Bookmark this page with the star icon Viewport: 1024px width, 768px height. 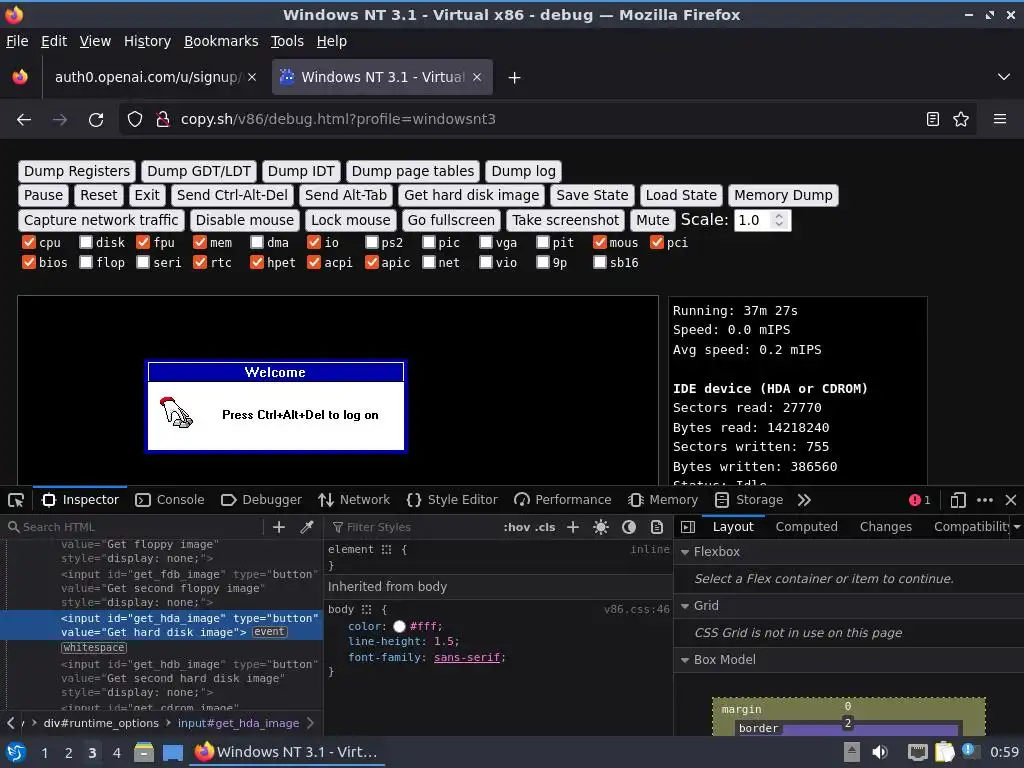961,119
